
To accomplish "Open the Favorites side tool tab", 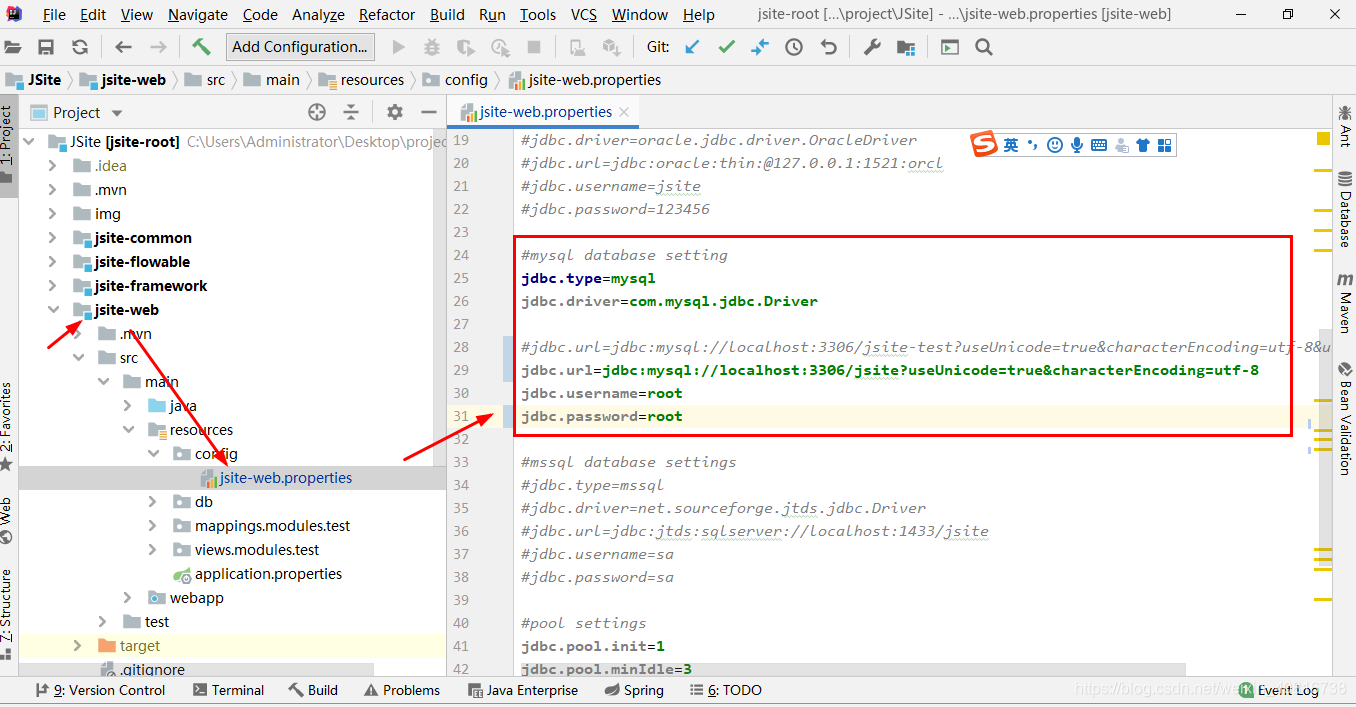I will [7, 425].
